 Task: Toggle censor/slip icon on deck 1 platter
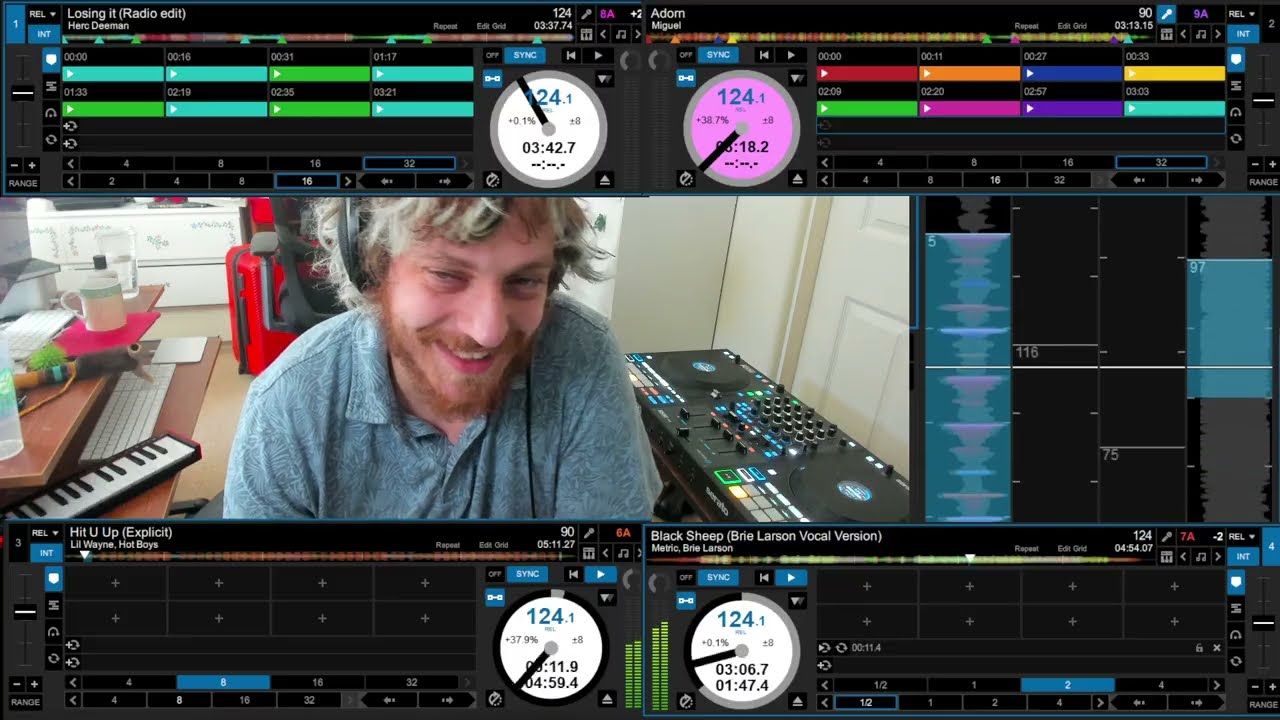(492, 180)
